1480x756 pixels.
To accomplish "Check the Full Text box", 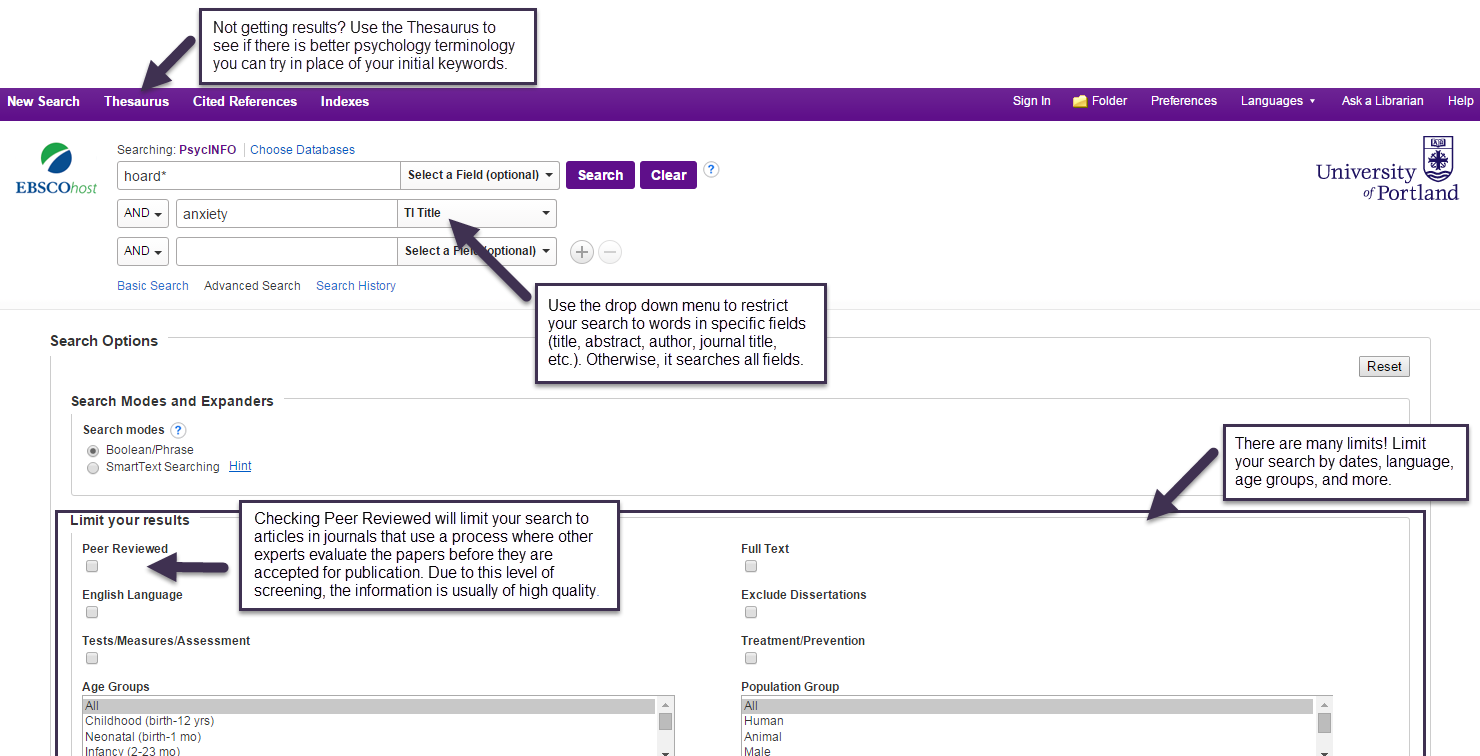I will pos(751,566).
